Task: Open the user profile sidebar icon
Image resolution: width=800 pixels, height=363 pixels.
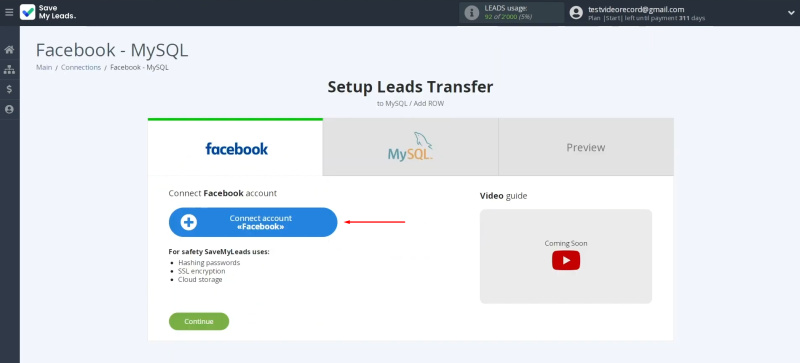Action: (x=9, y=109)
